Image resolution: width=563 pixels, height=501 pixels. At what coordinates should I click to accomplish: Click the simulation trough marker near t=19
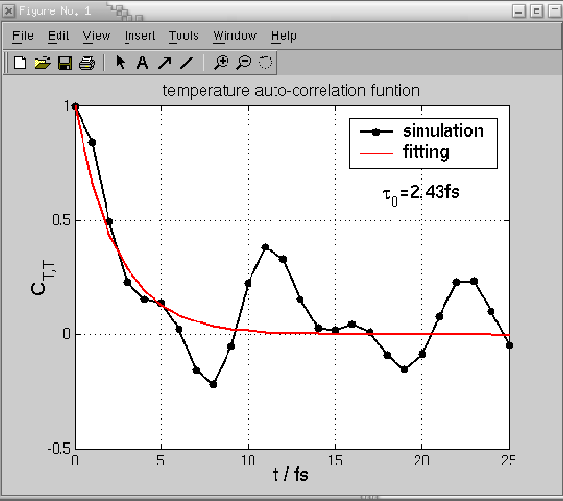(x=404, y=369)
